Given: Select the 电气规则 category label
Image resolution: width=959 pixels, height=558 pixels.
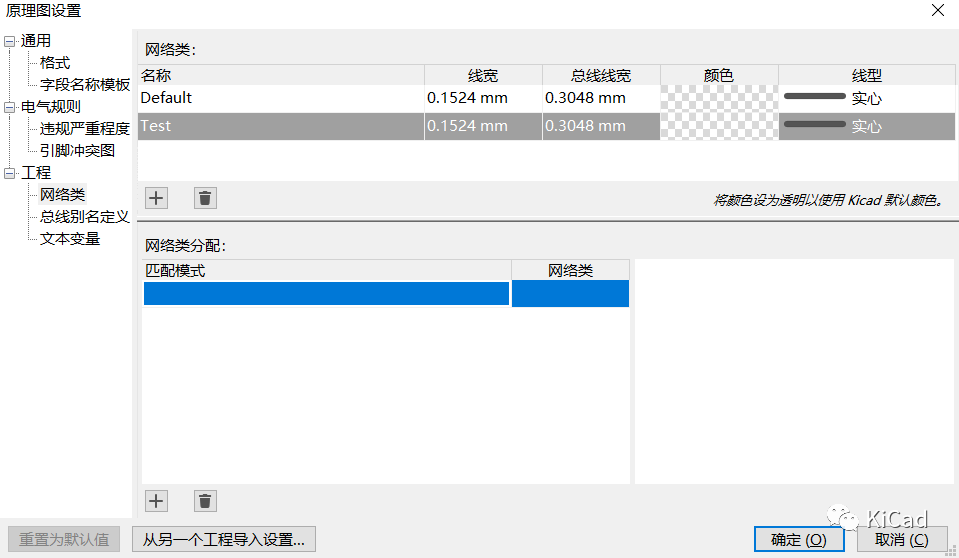Looking at the screenshot, I should (51, 107).
